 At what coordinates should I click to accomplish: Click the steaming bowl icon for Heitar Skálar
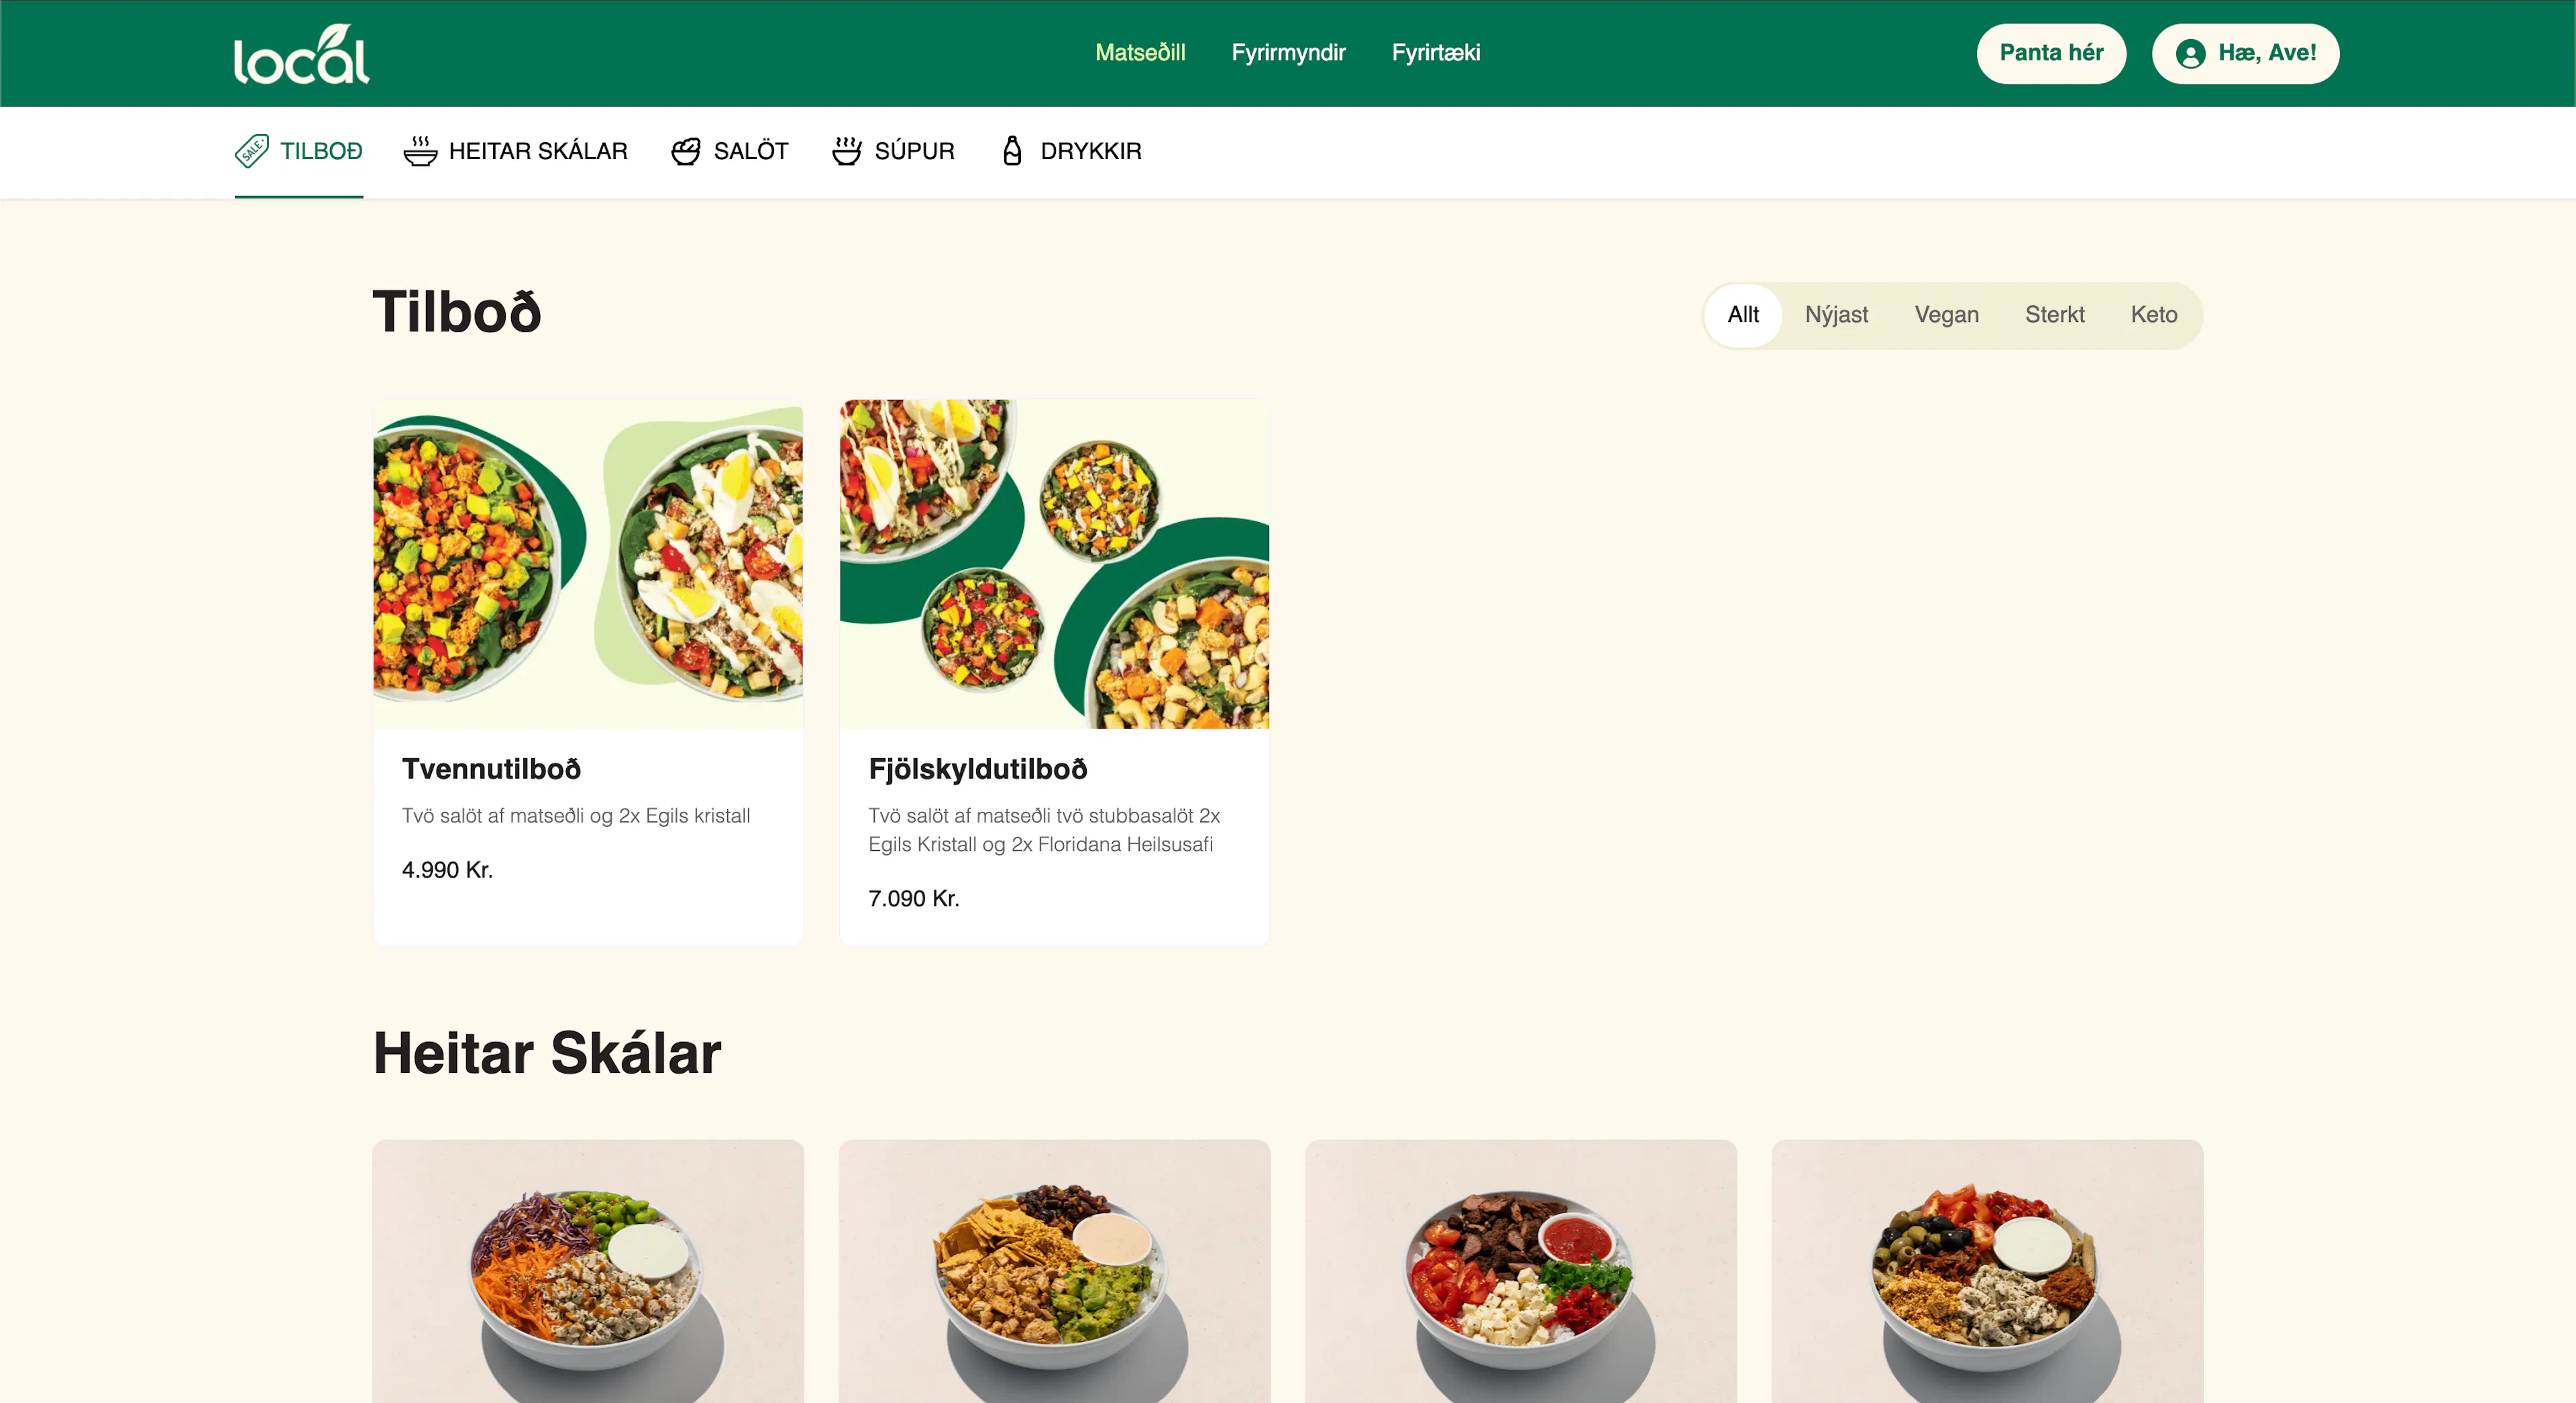[420, 151]
